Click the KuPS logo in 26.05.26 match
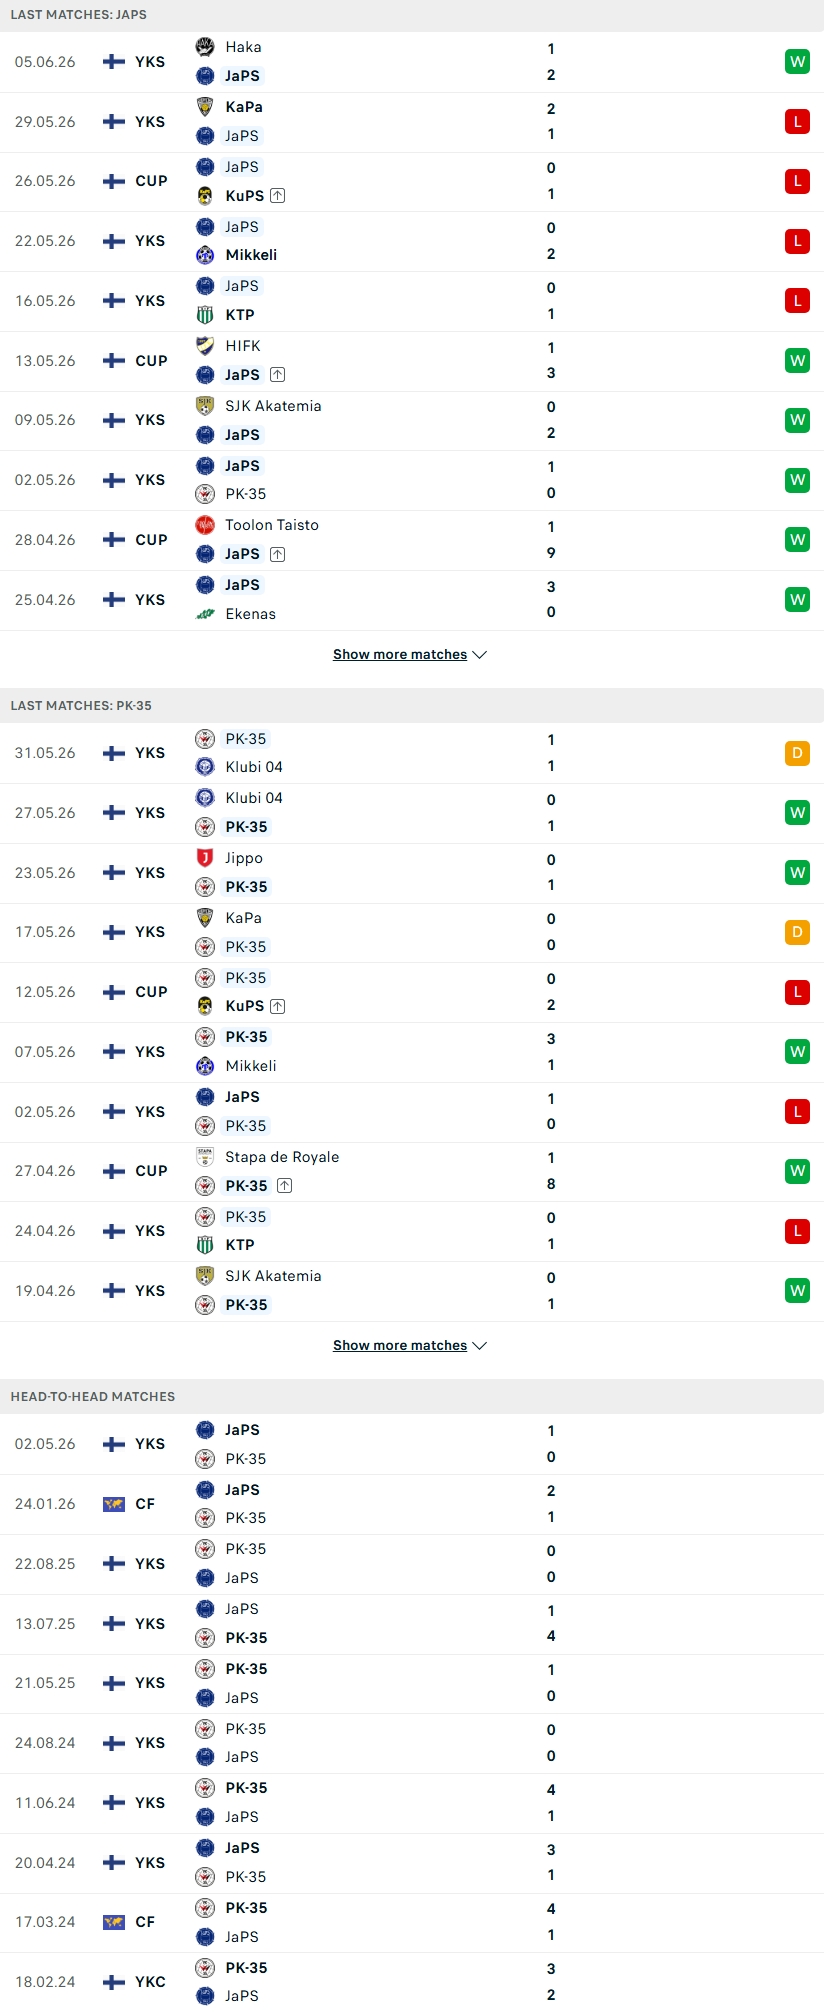The image size is (824, 2012). click(x=205, y=196)
